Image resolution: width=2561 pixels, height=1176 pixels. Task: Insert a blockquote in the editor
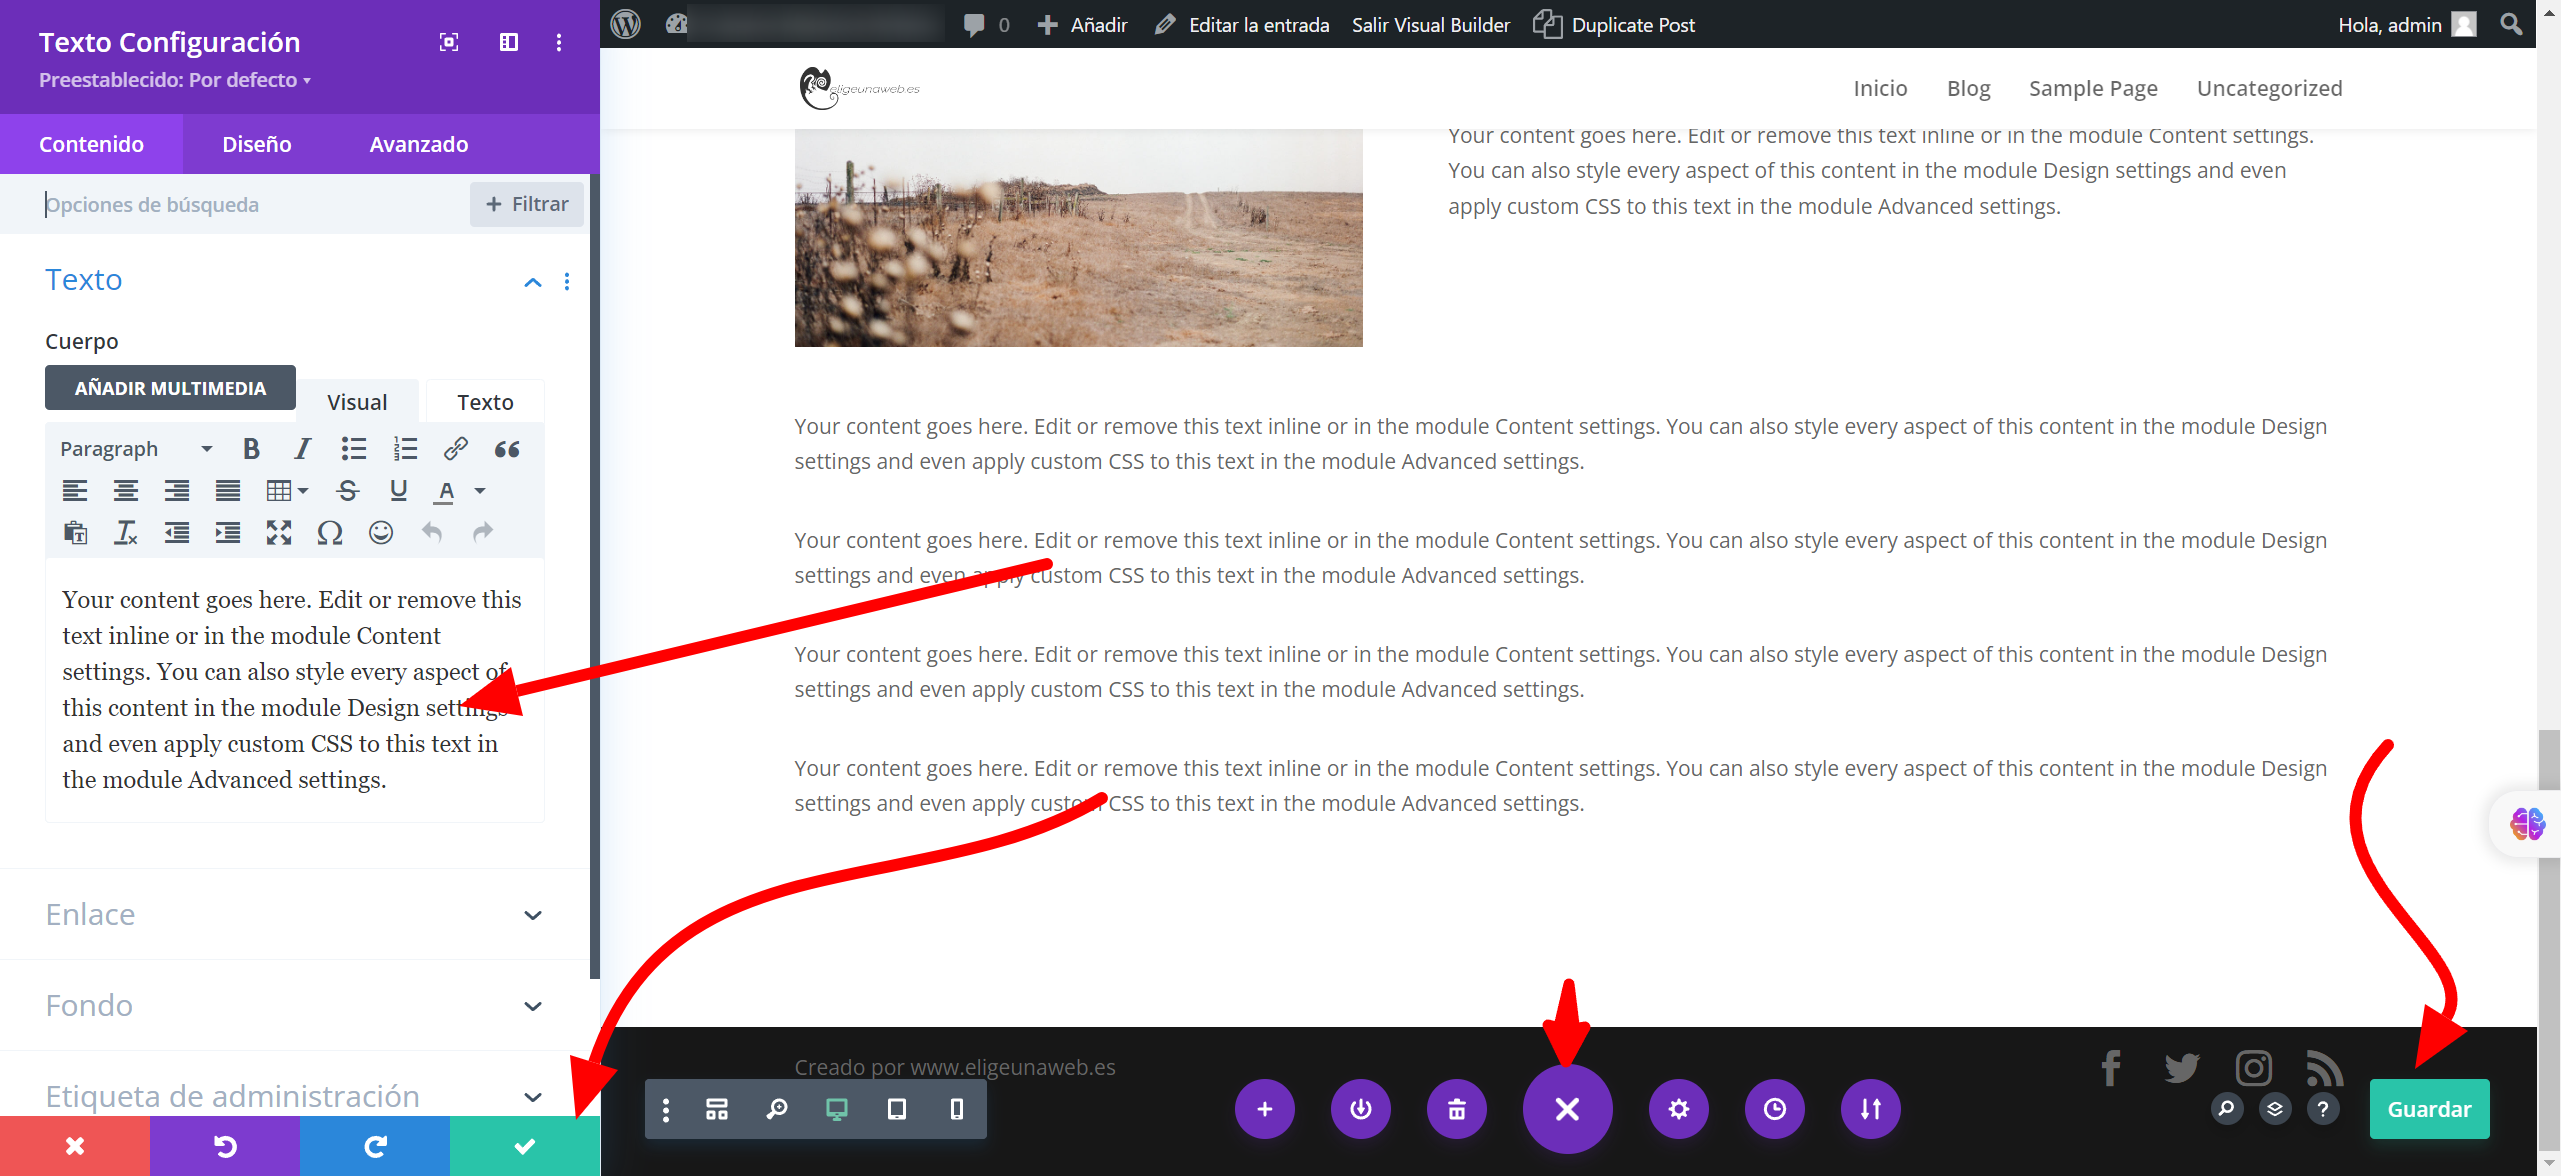point(507,449)
